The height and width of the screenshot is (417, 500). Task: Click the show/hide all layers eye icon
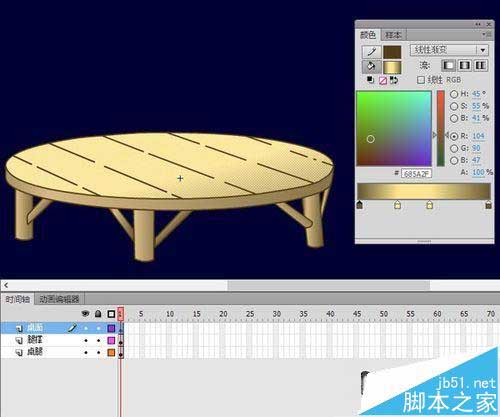(x=86, y=314)
